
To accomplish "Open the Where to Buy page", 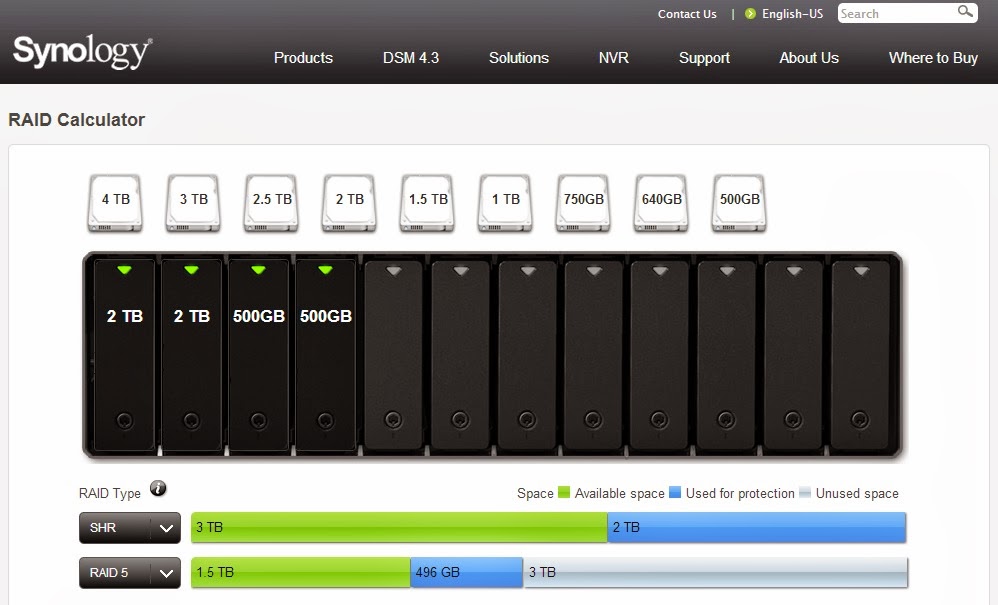I will coord(932,58).
